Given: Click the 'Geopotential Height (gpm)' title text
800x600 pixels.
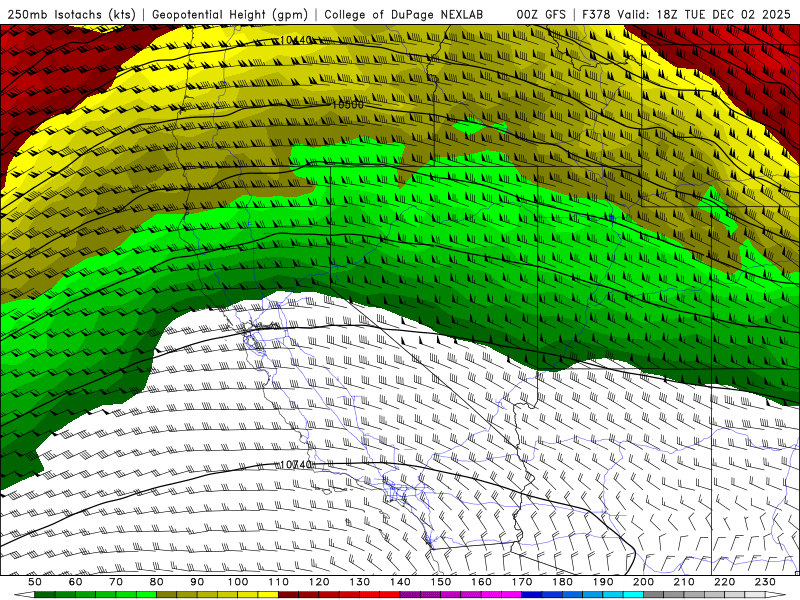Looking at the screenshot, I should click(230, 15).
